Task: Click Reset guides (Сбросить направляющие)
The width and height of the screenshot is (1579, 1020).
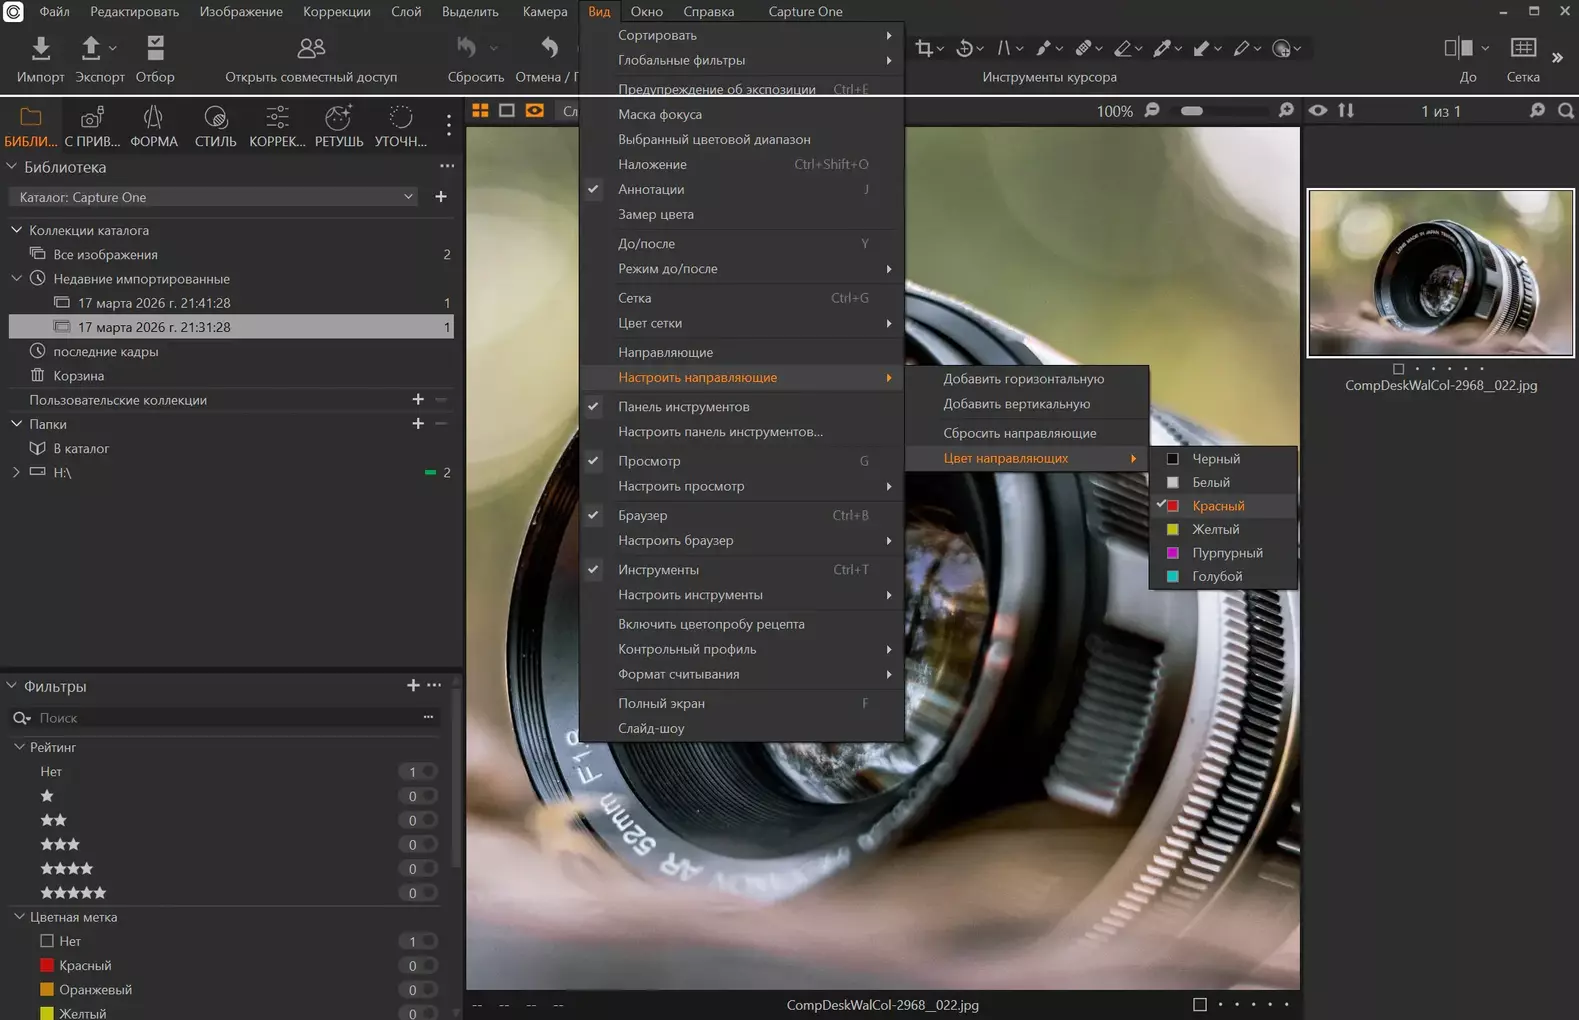Action: (1019, 433)
